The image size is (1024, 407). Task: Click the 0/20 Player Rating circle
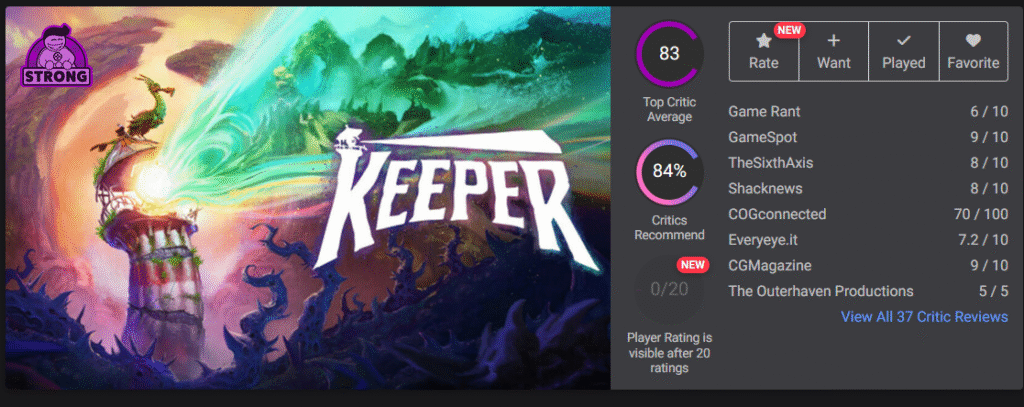669,290
